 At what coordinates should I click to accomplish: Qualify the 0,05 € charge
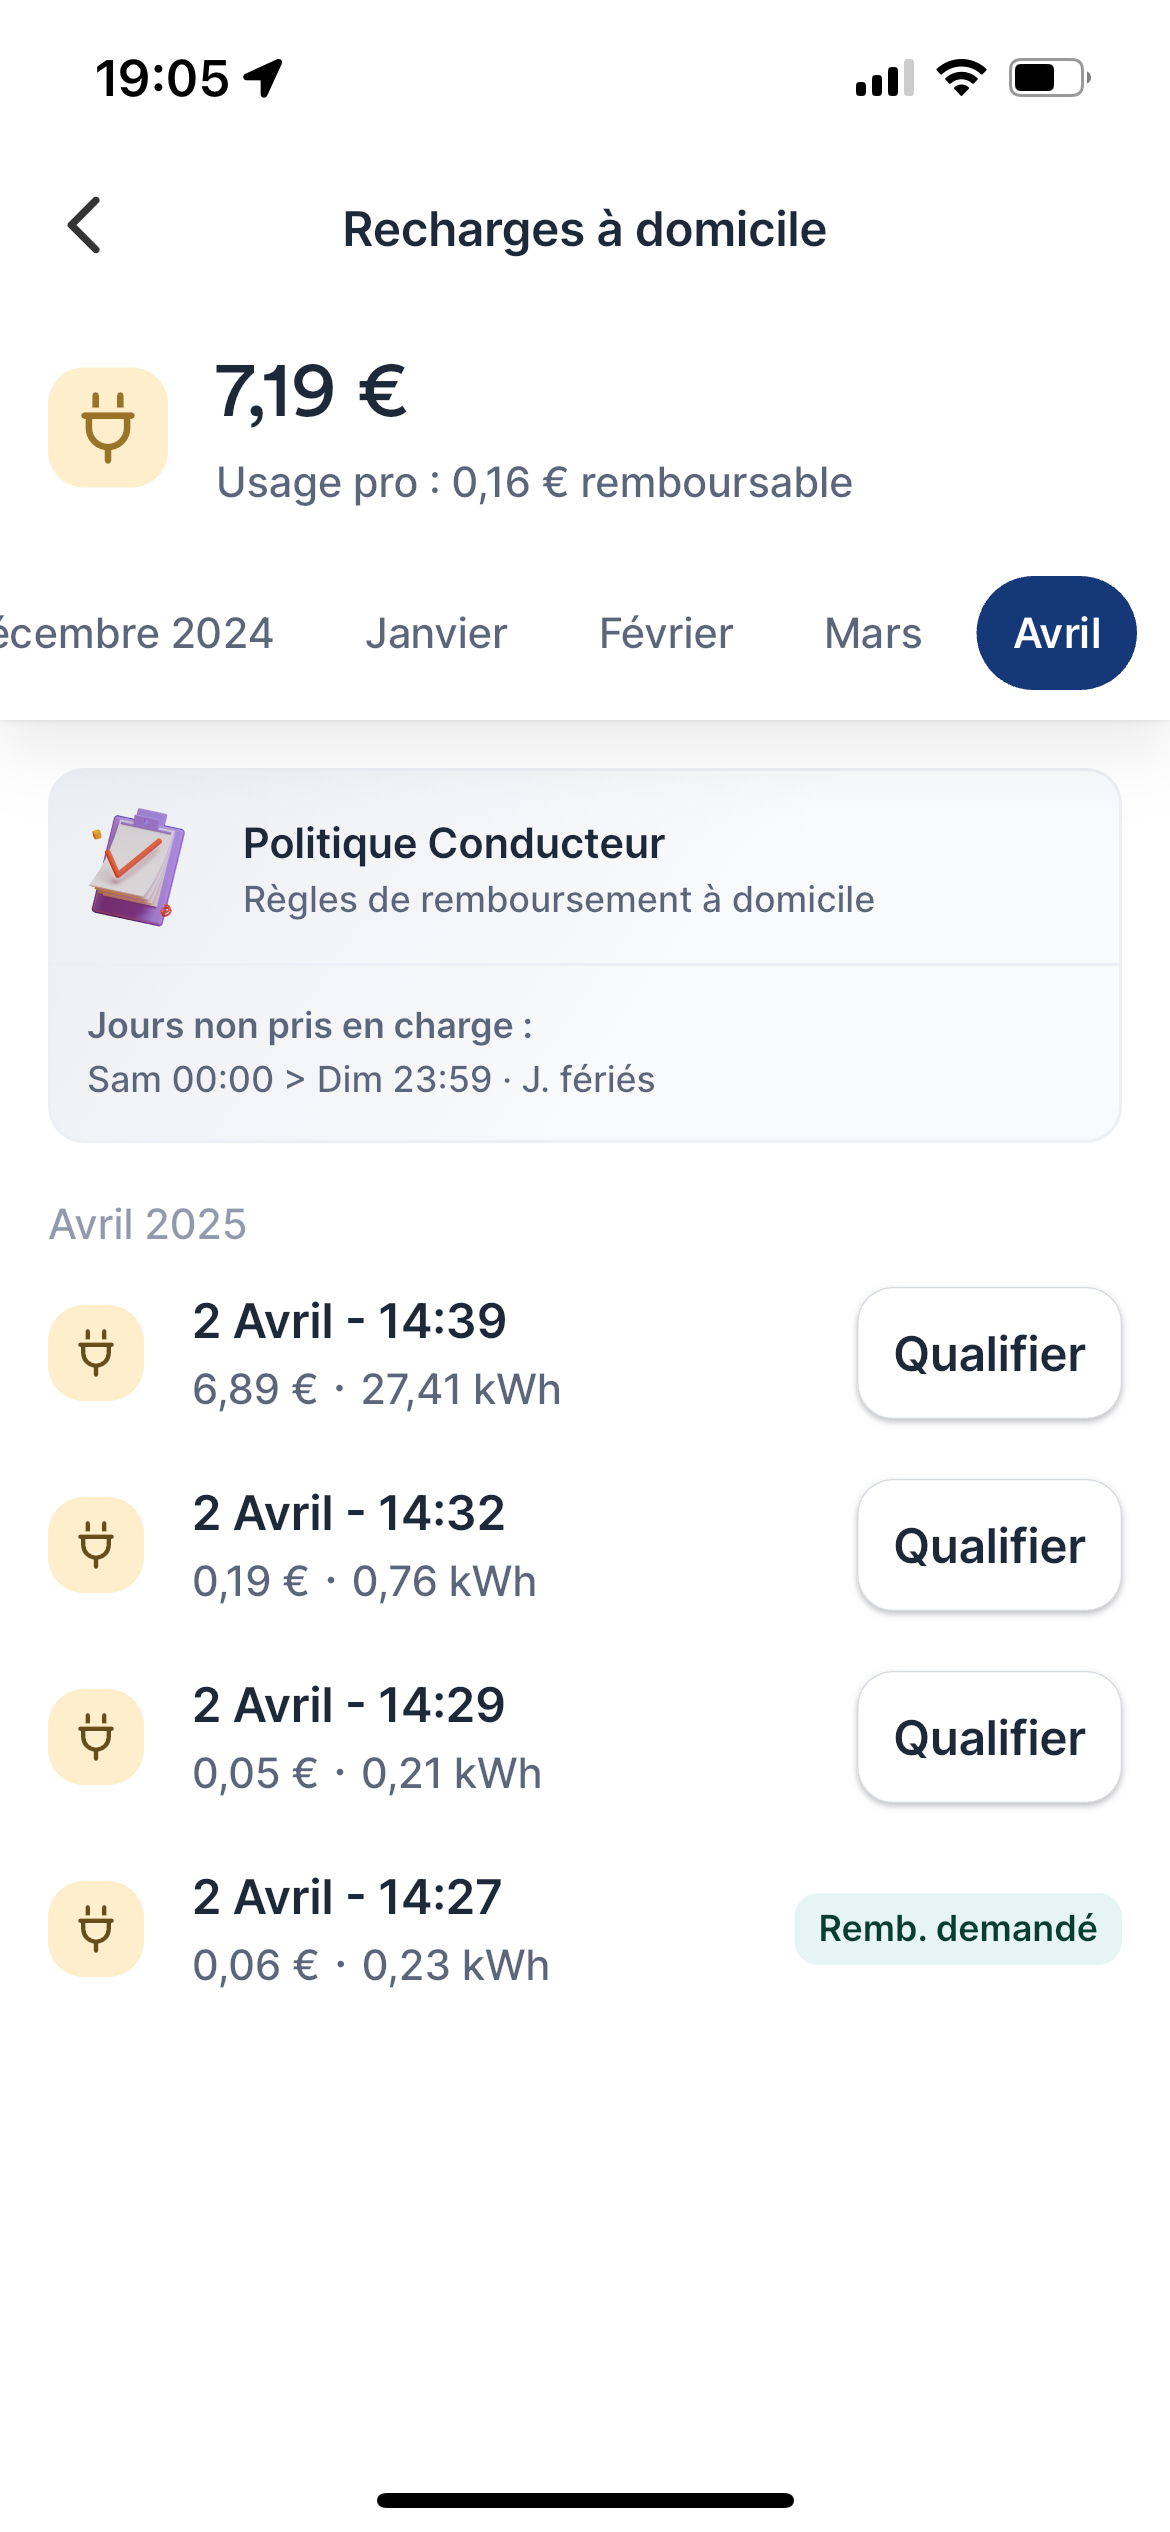tap(989, 1738)
